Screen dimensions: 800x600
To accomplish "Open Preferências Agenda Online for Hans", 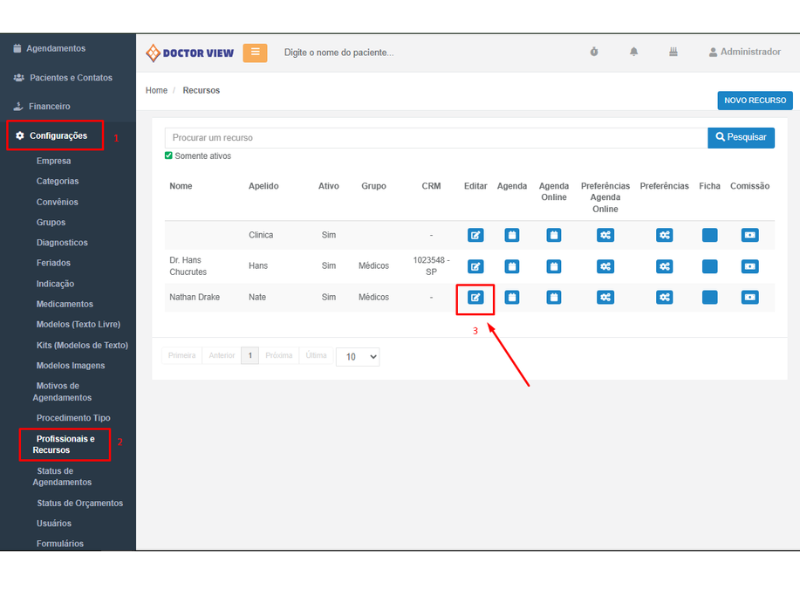I will tap(605, 266).
